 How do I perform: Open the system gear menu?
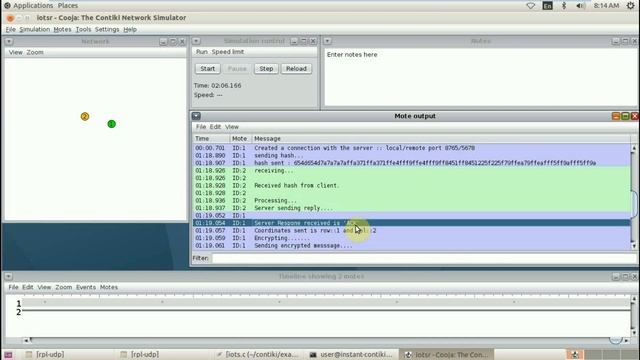point(630,6)
